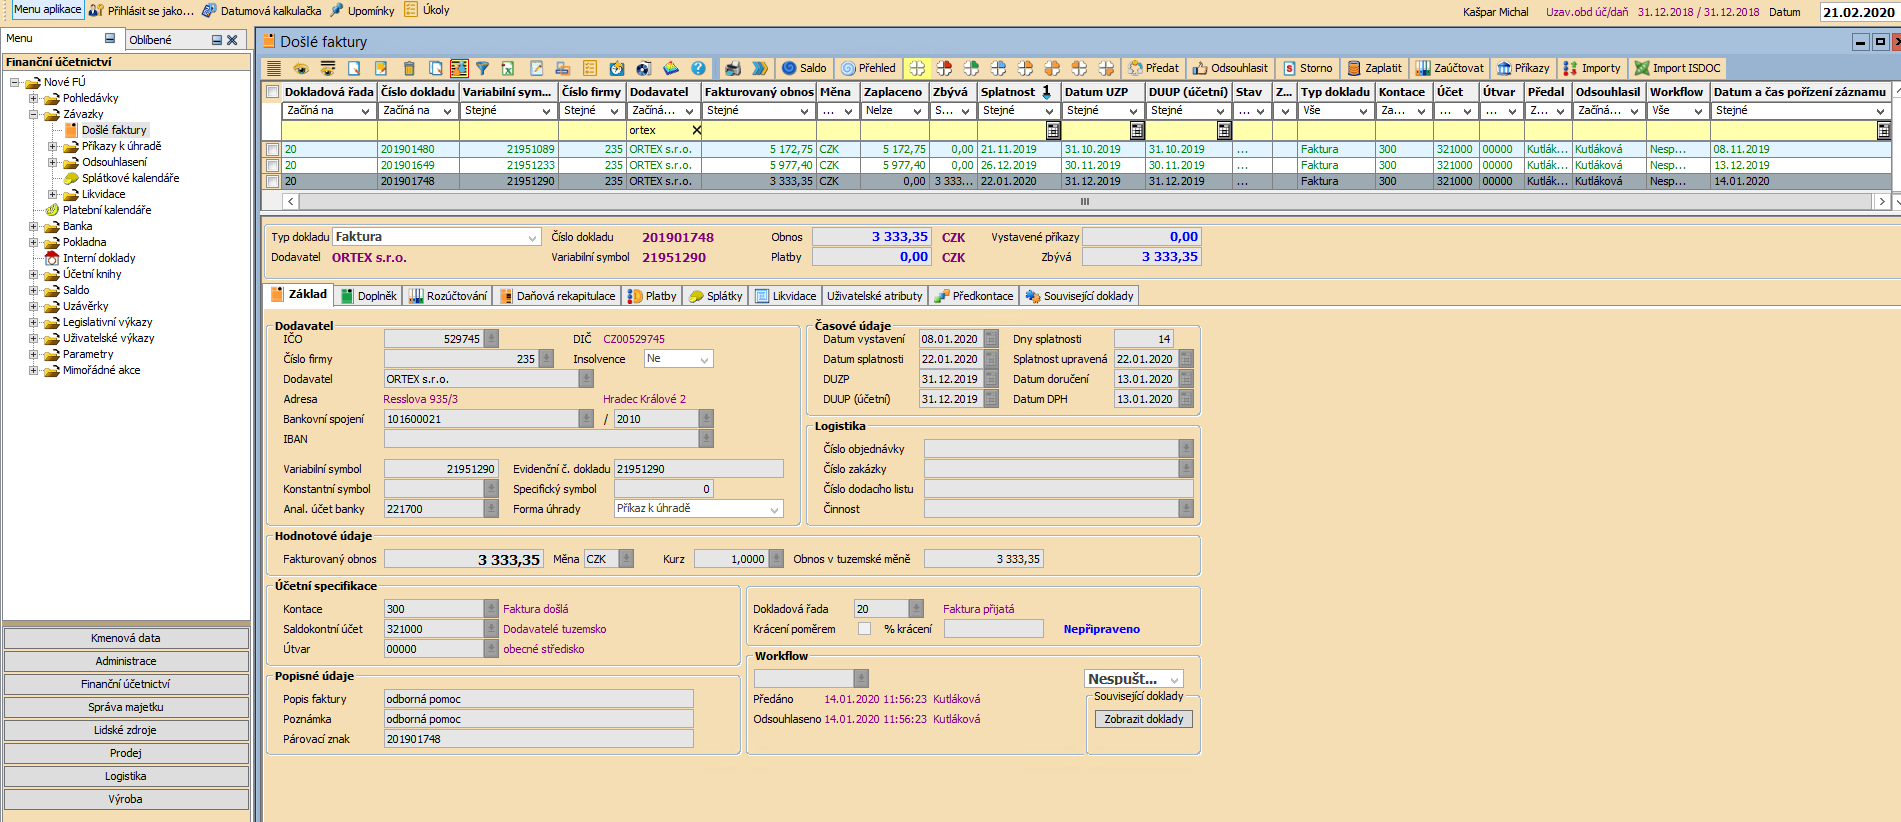
Task: Click the Zaplatit toolbar button
Action: click(x=1374, y=68)
